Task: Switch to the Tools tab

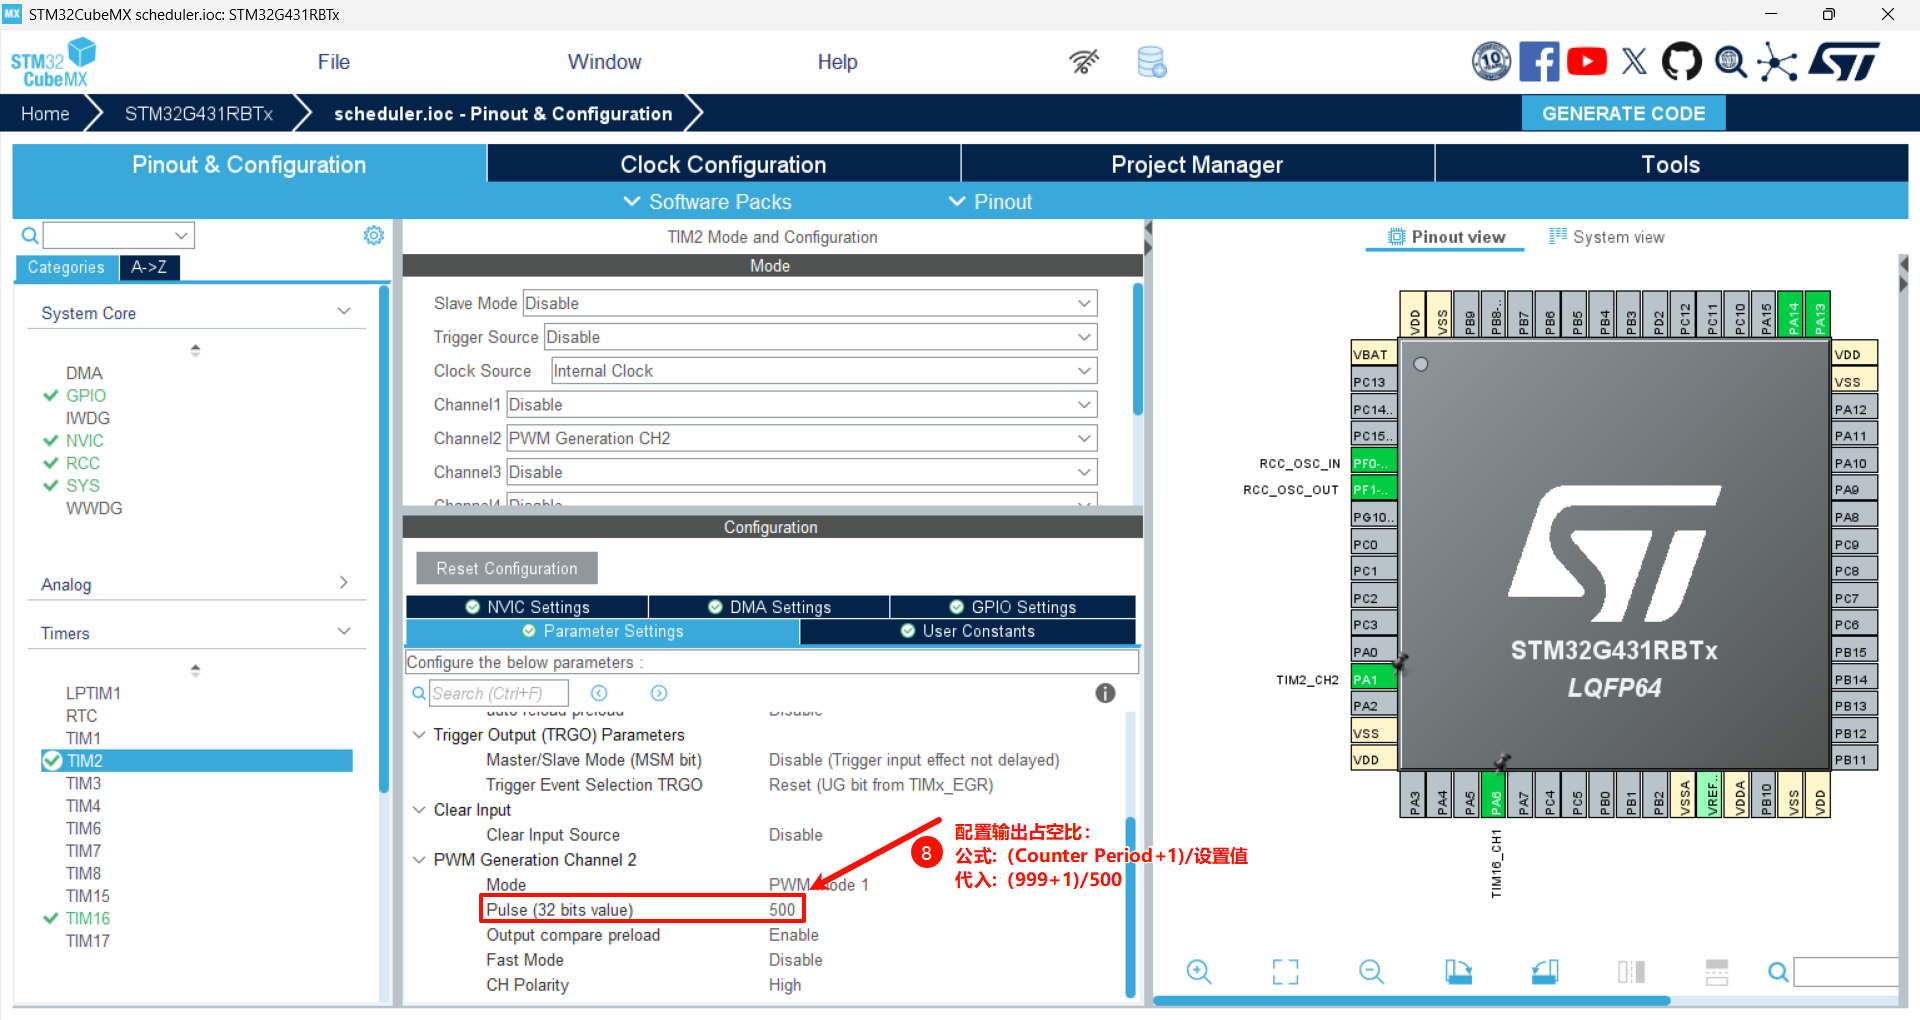Action: pos(1671,164)
